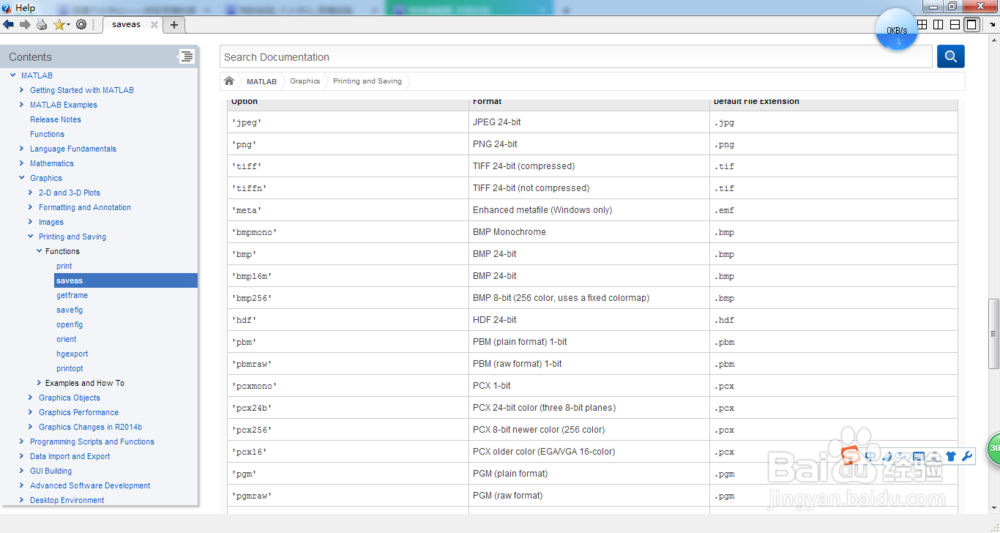The width and height of the screenshot is (1000, 533).
Task: Expand Mathematics tree arrow
Action: coord(22,163)
